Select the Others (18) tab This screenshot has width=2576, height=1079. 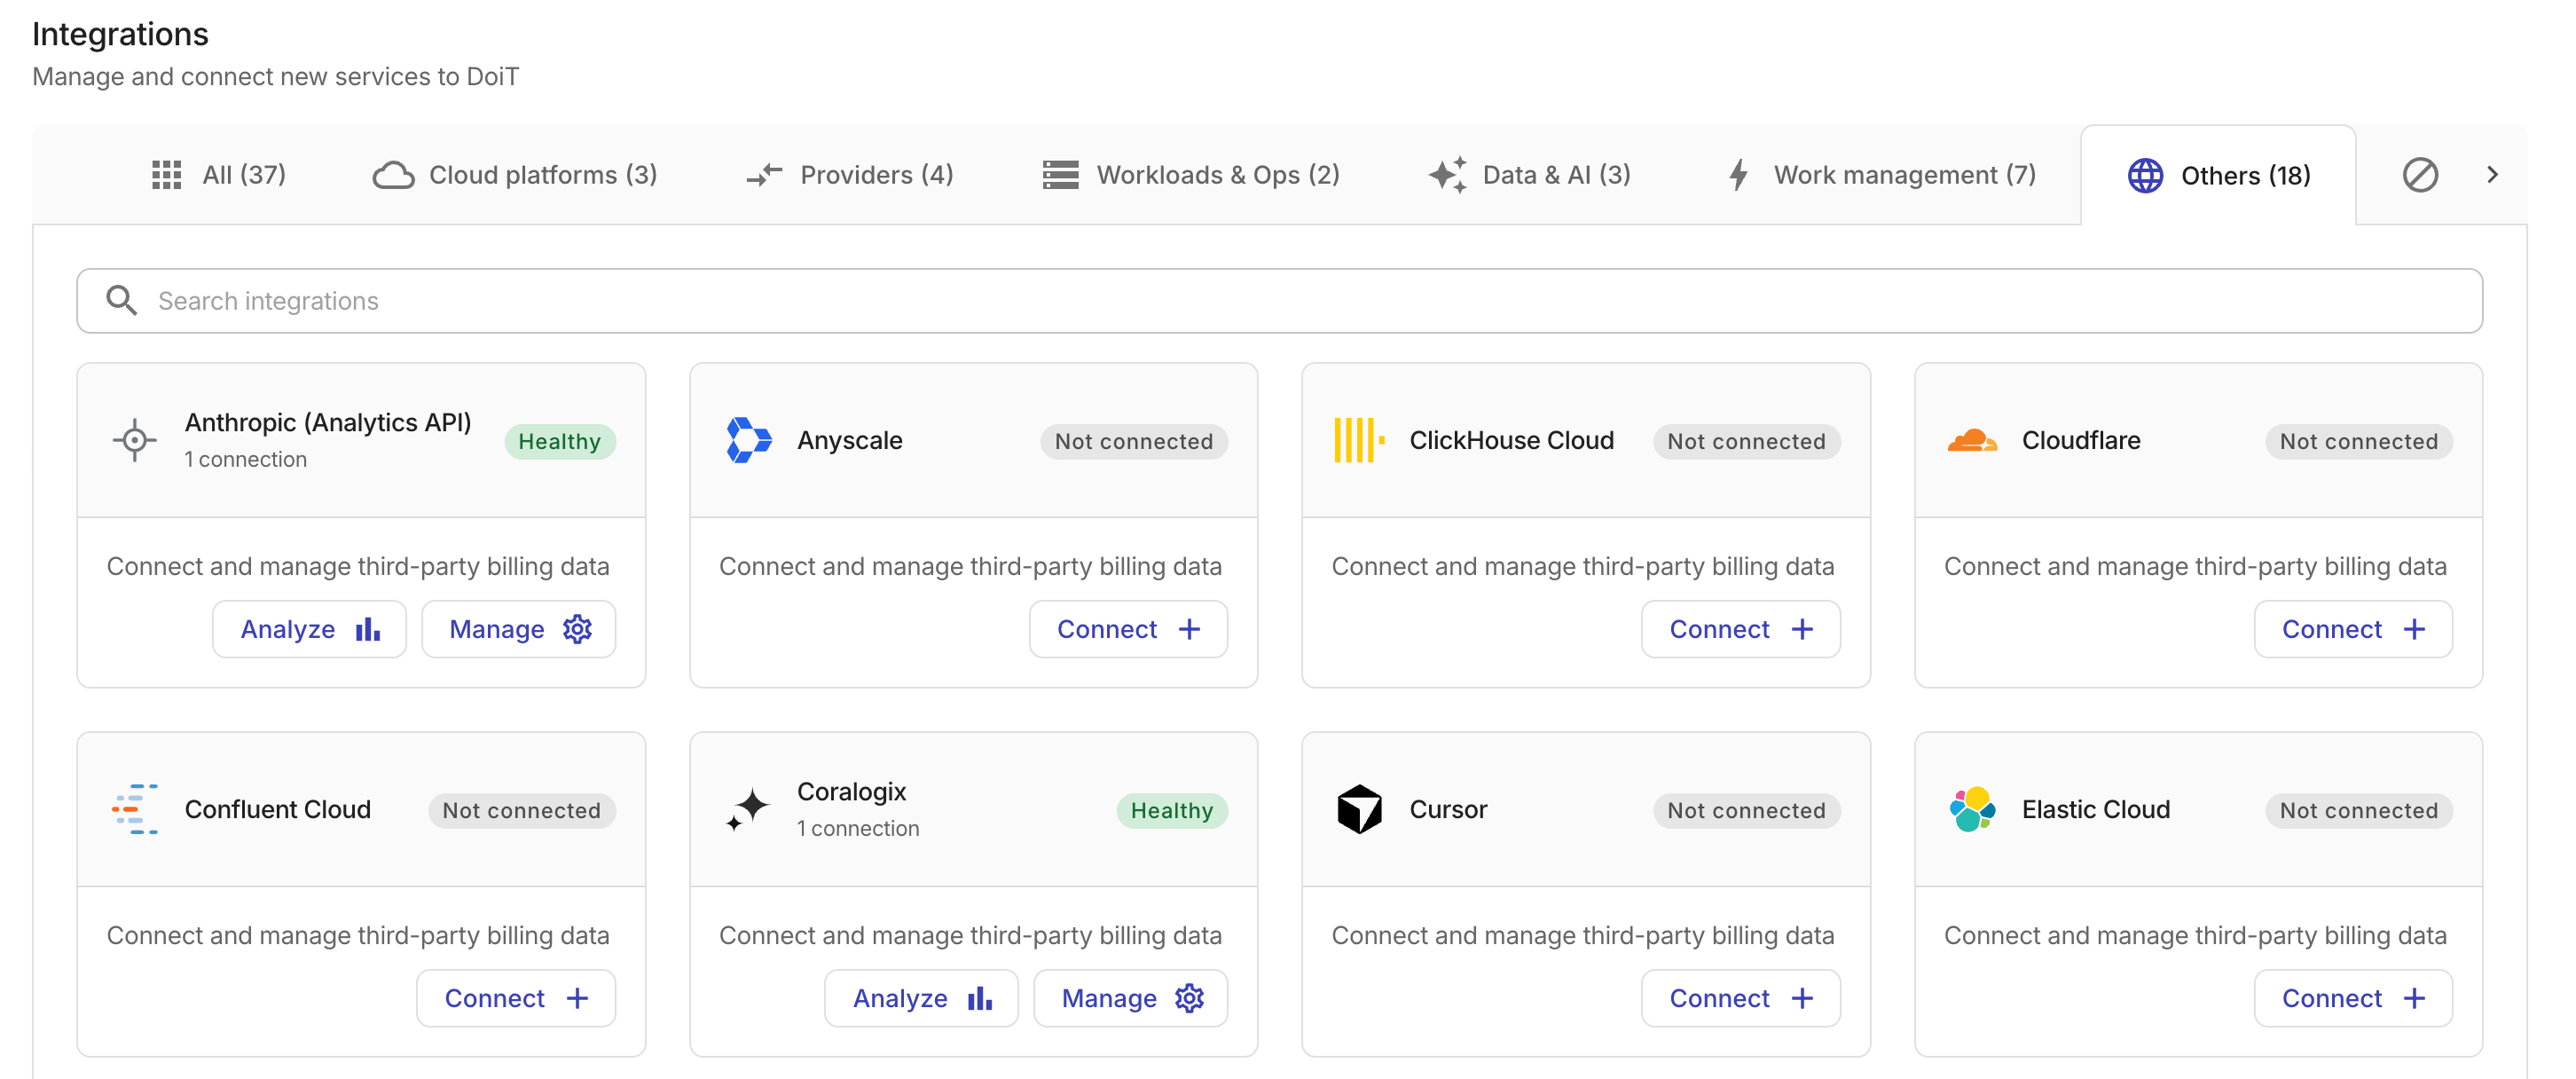tap(2219, 175)
